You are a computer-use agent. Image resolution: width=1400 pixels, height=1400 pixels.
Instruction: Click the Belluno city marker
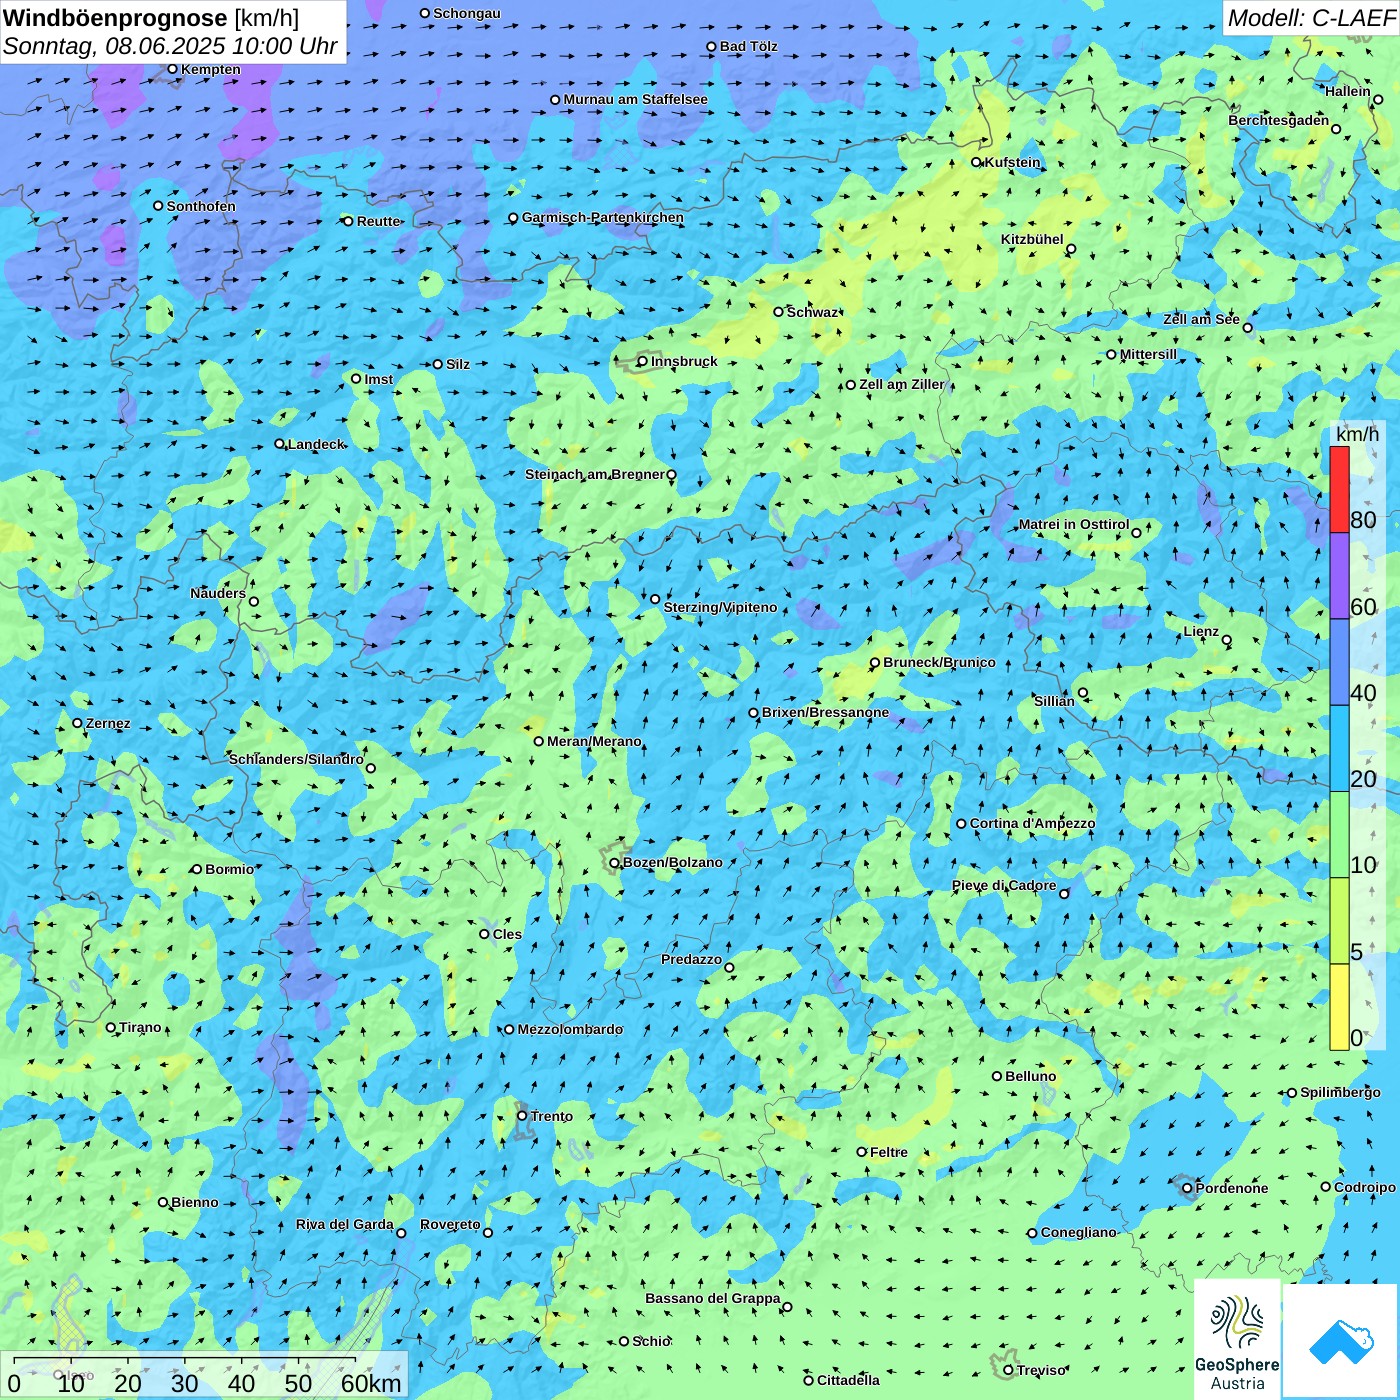(x=997, y=1076)
